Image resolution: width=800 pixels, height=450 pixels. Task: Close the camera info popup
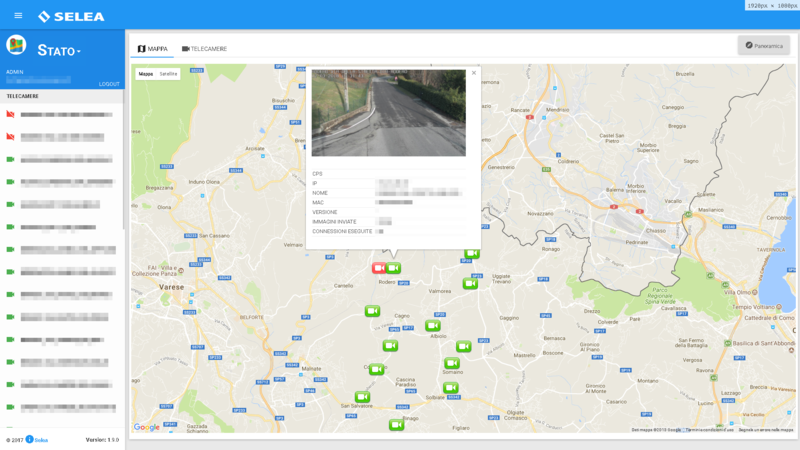pos(474,73)
